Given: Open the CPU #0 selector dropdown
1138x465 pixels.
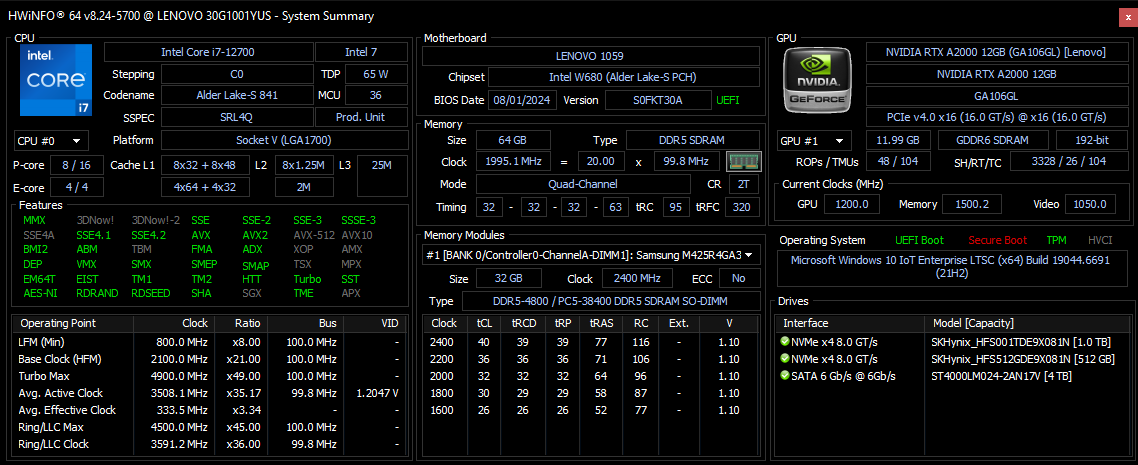Looking at the screenshot, I should click(51, 141).
